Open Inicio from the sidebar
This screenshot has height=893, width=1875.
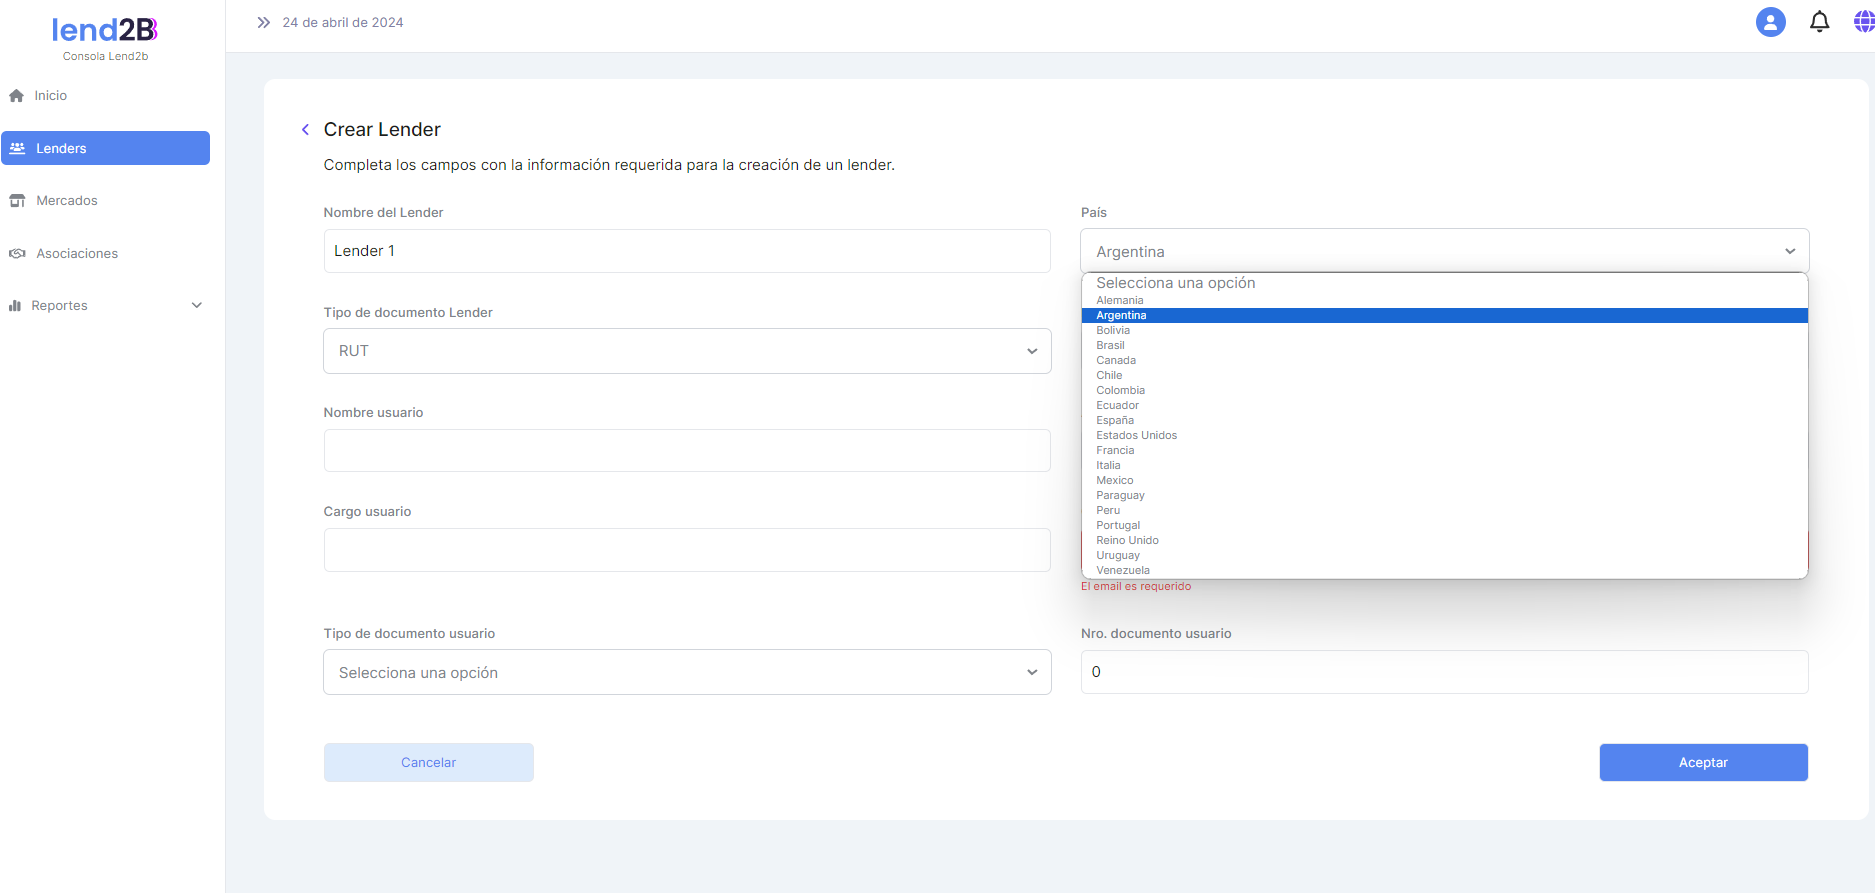[50, 96]
